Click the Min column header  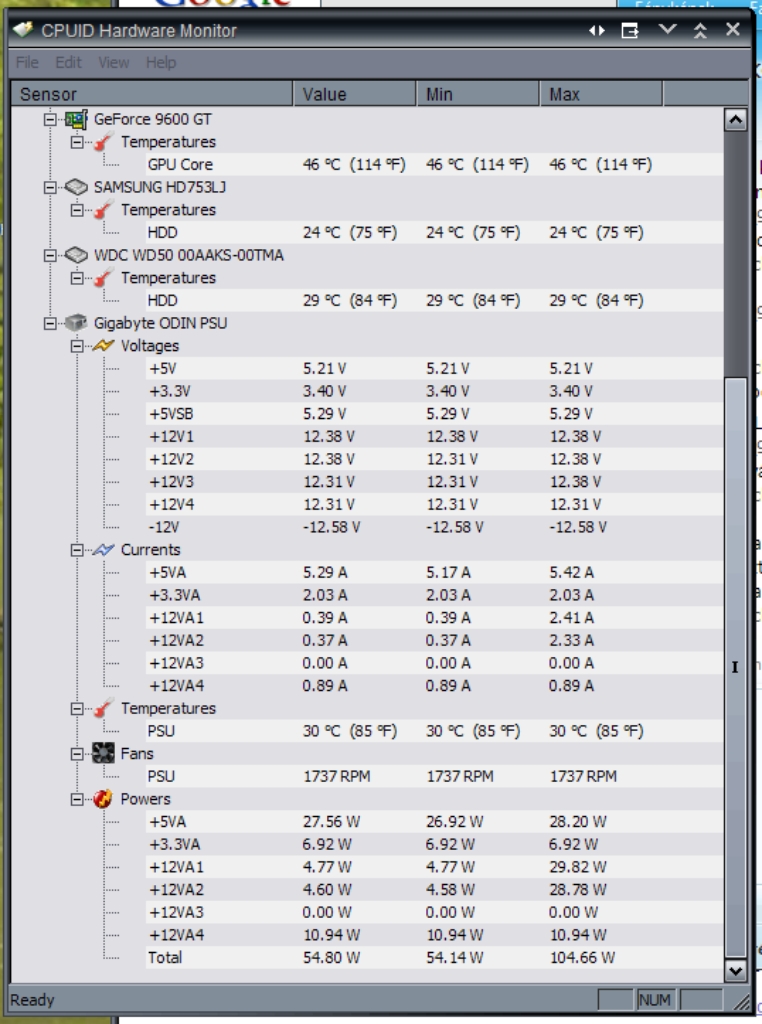tap(478, 94)
